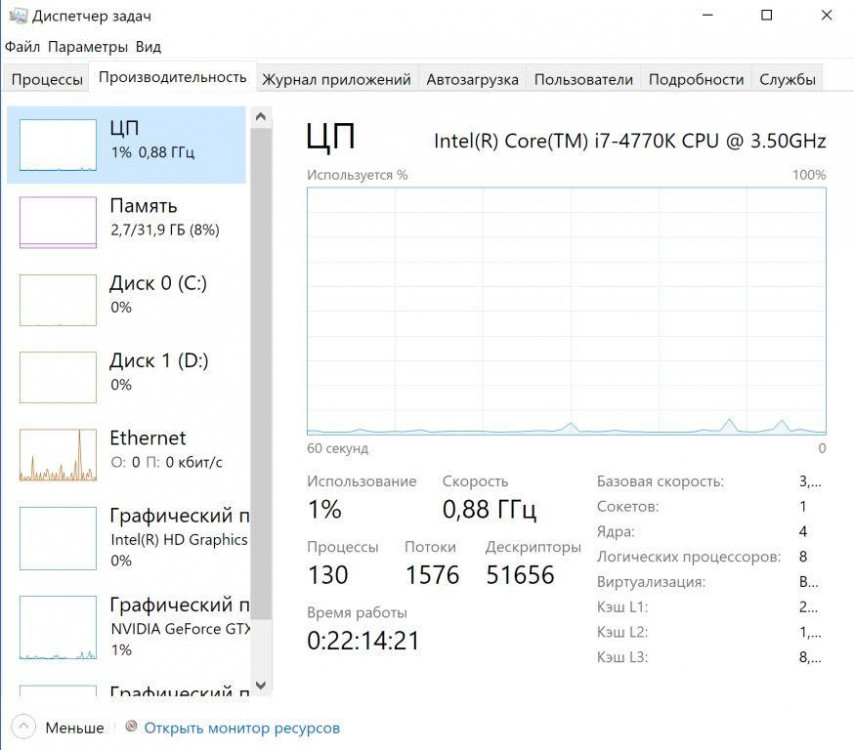
Task: Switch to the Процессы tab
Action: (47, 80)
